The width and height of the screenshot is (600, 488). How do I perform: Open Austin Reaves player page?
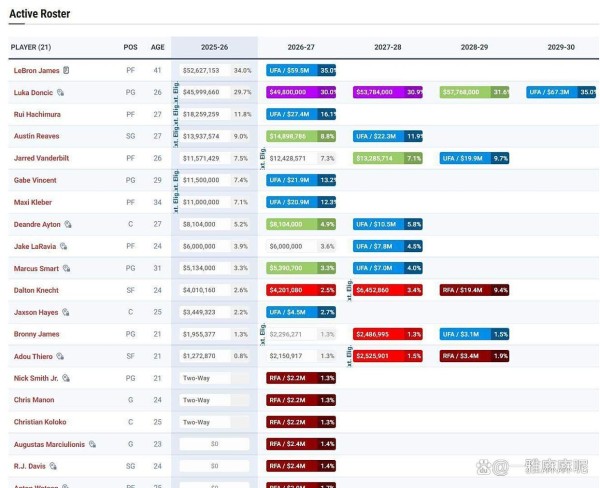pos(36,137)
